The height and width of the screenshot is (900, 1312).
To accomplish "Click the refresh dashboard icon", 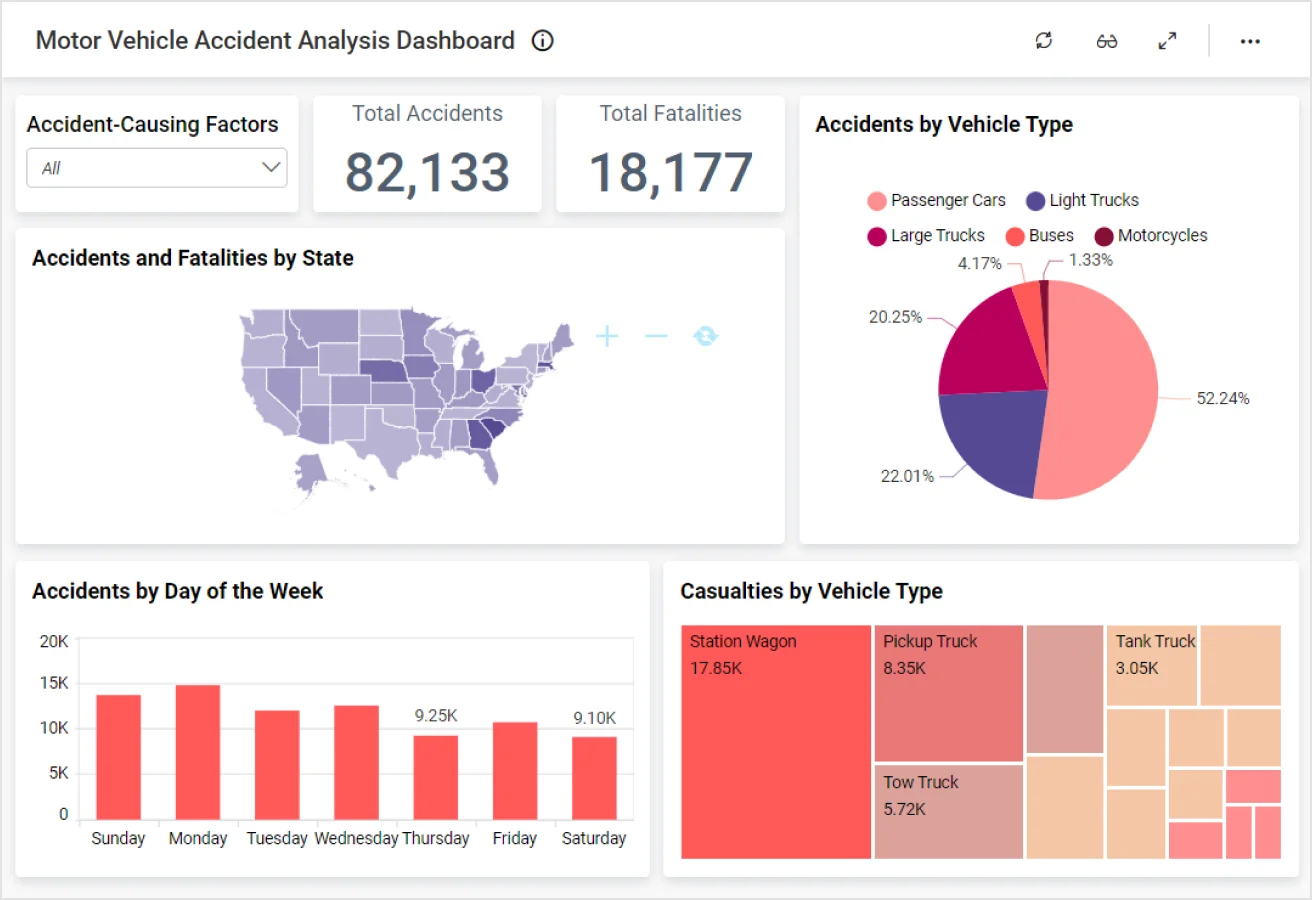I will coord(1044,41).
